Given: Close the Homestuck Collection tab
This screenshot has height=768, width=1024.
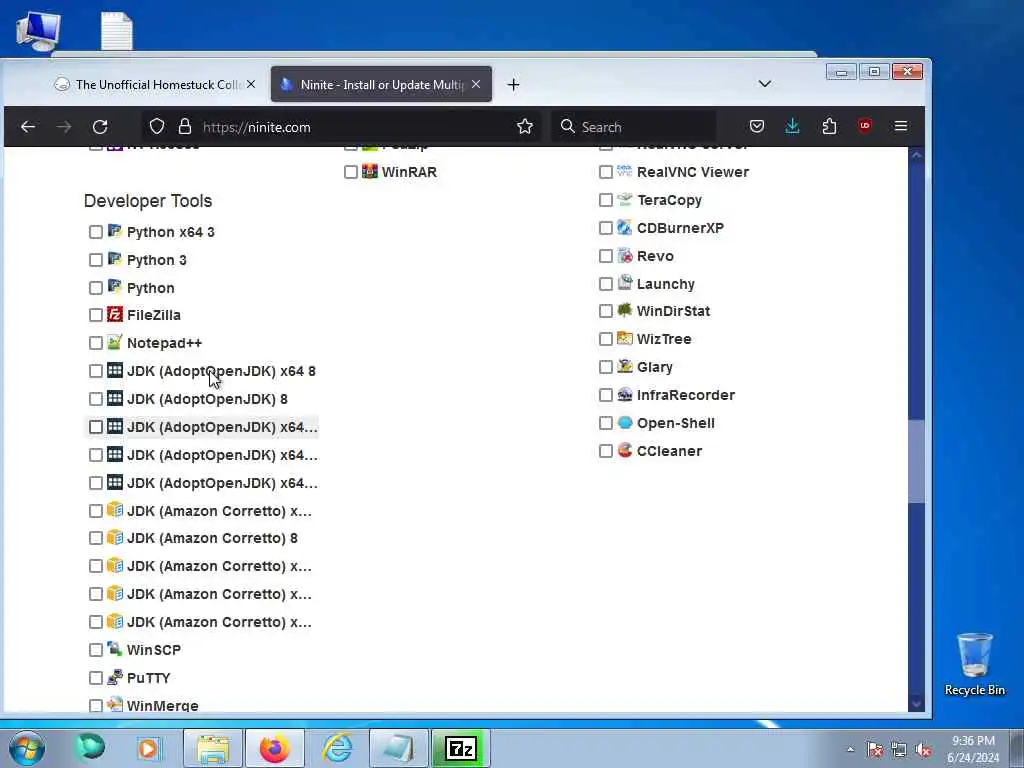Looking at the screenshot, I should coord(251,84).
